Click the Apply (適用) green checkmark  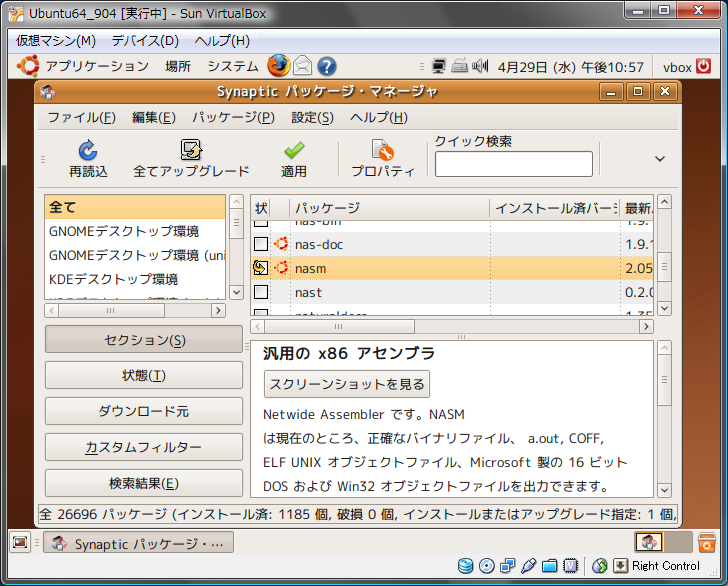pyautogui.click(x=294, y=150)
